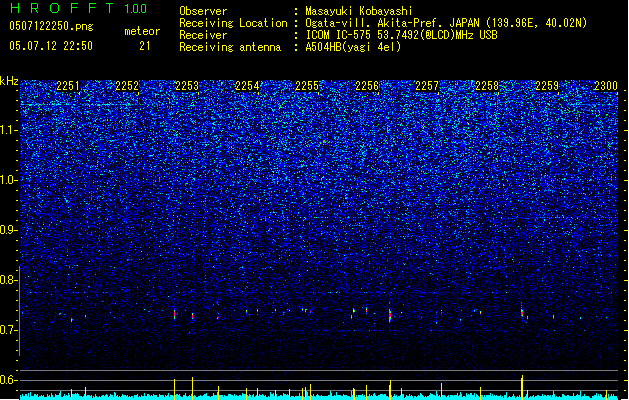Screen dimensions: 629x400
Task: Click the 1.1 kHz axis label
Action: [x=9, y=130]
